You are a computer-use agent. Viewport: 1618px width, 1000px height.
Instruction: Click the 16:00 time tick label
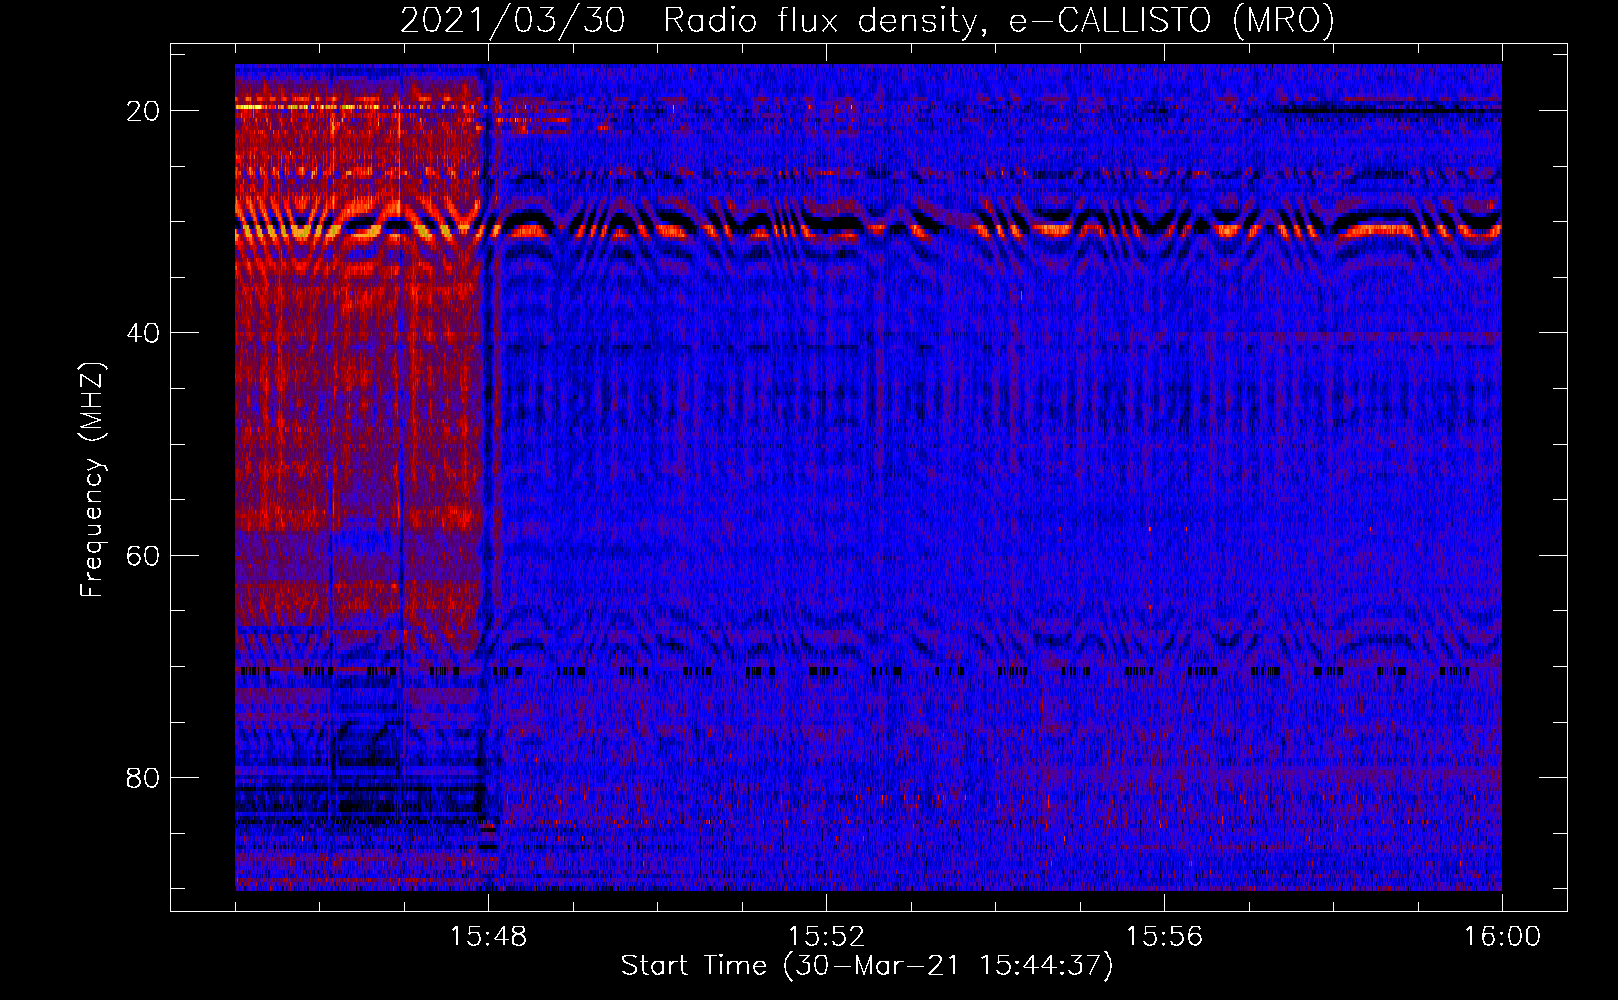pyautogui.click(x=1502, y=936)
